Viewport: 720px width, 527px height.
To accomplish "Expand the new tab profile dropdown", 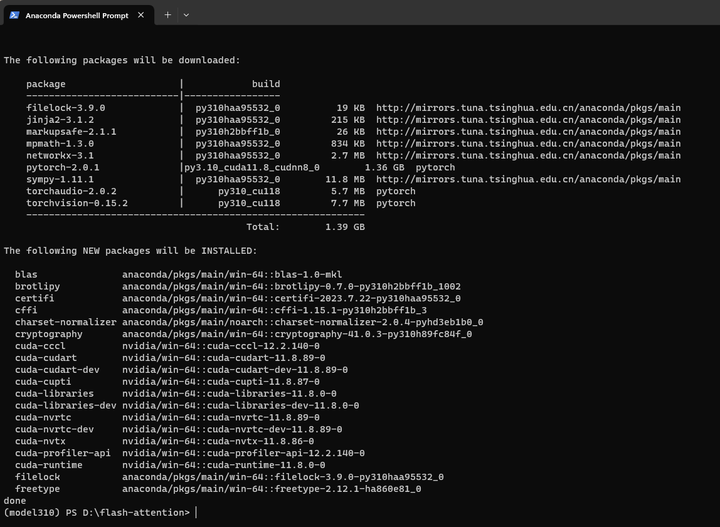I will [x=186, y=15].
